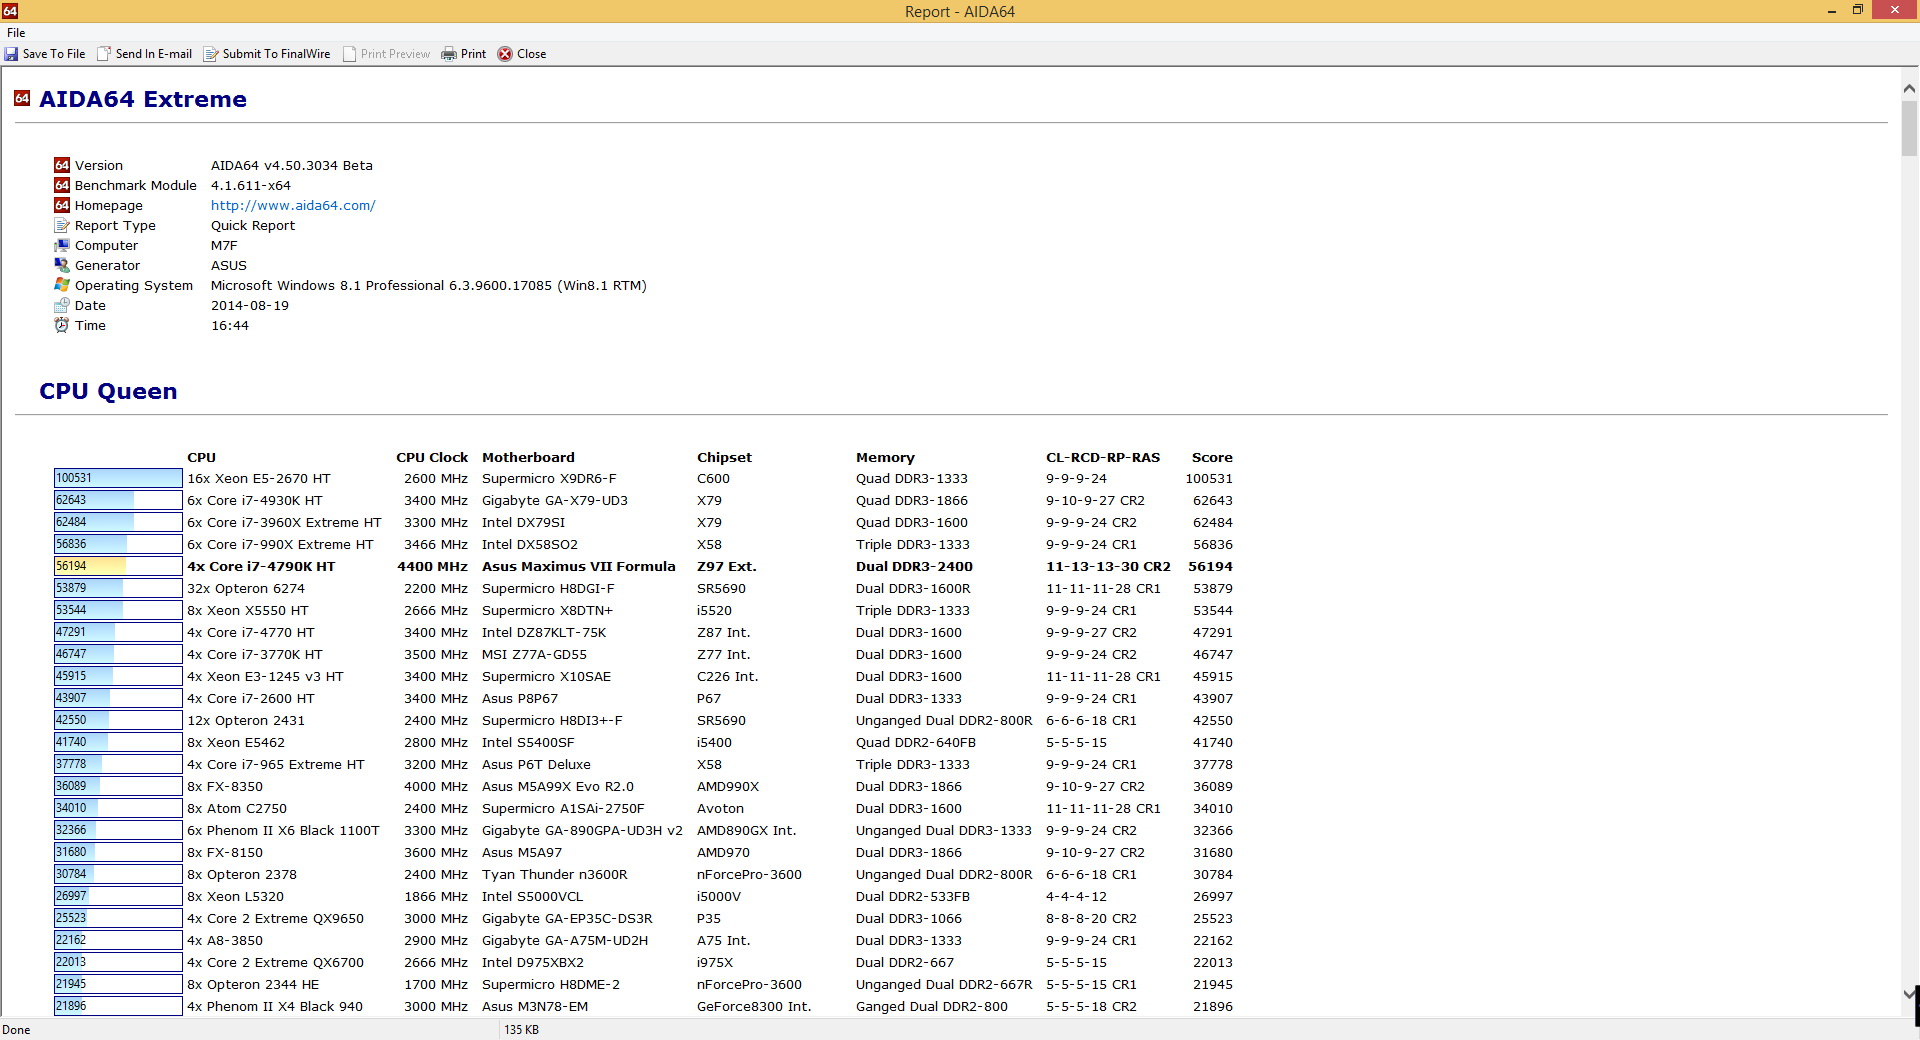The width and height of the screenshot is (1920, 1040).
Task: Open the File menu
Action: [x=16, y=32]
